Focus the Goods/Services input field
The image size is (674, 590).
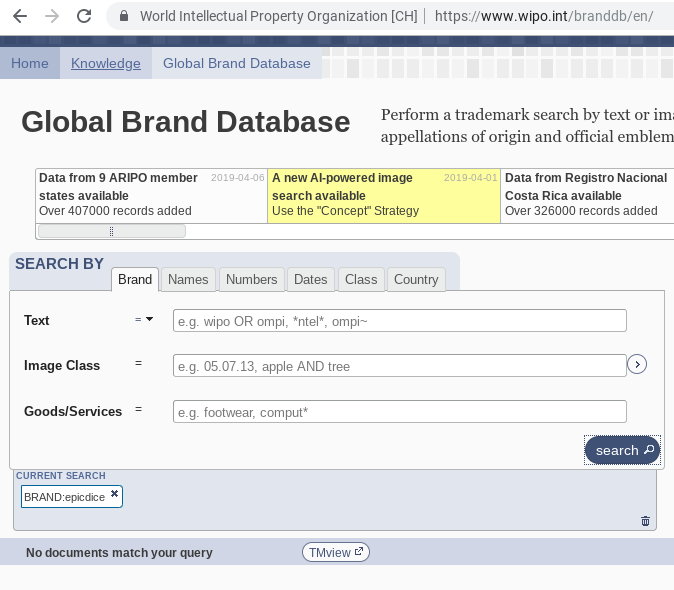pos(400,412)
